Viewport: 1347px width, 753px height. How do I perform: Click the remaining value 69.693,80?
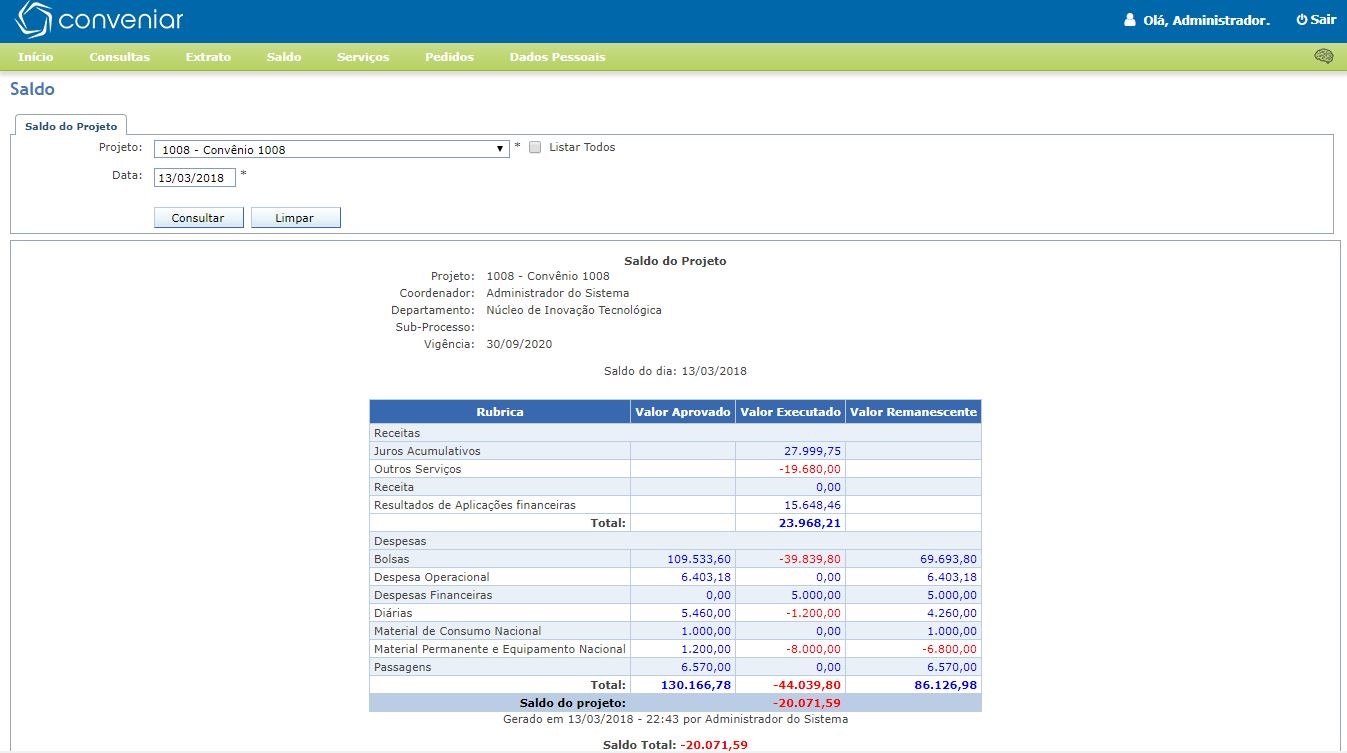948,559
